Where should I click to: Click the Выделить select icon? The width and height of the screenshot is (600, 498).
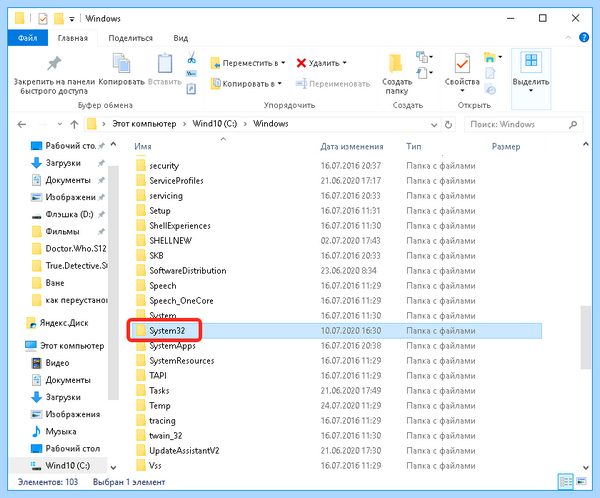tap(531, 61)
